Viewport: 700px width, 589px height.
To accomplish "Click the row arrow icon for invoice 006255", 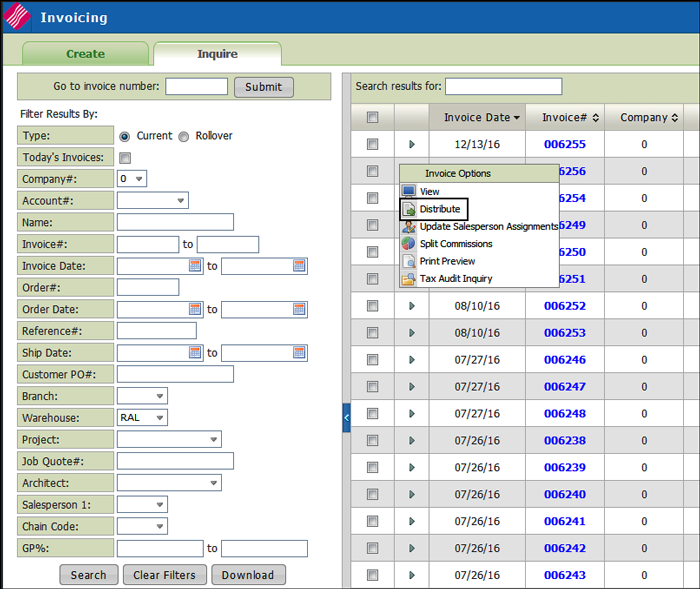I will pyautogui.click(x=411, y=145).
